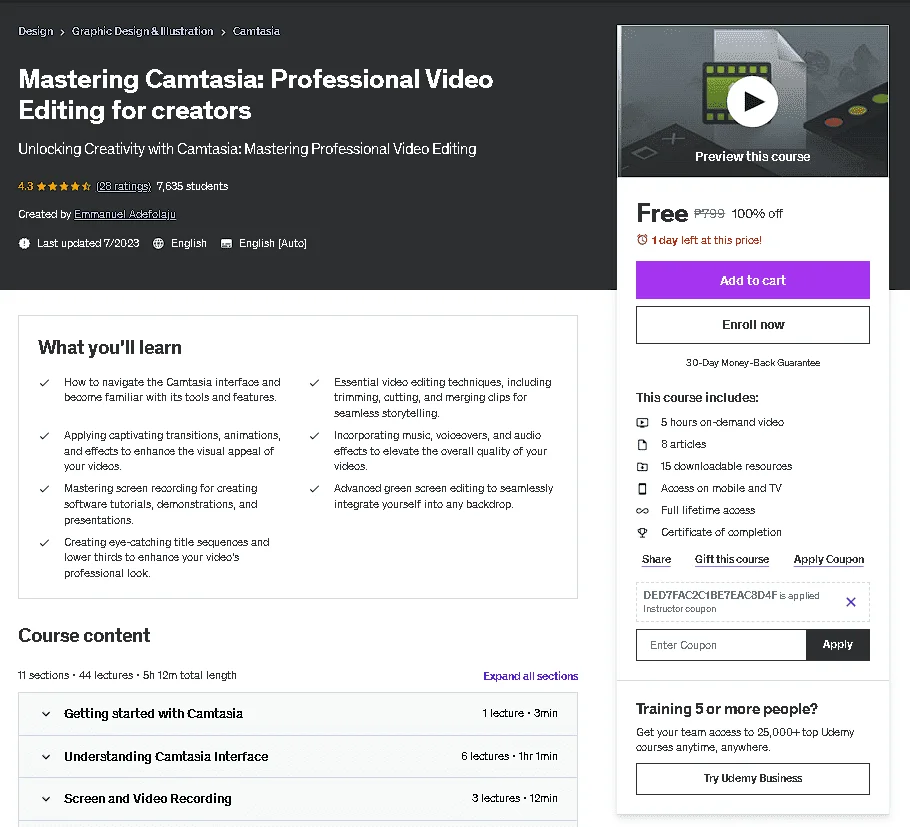This screenshot has height=827, width=910.
Task: Click the lifetime access infinity icon
Action: point(642,511)
